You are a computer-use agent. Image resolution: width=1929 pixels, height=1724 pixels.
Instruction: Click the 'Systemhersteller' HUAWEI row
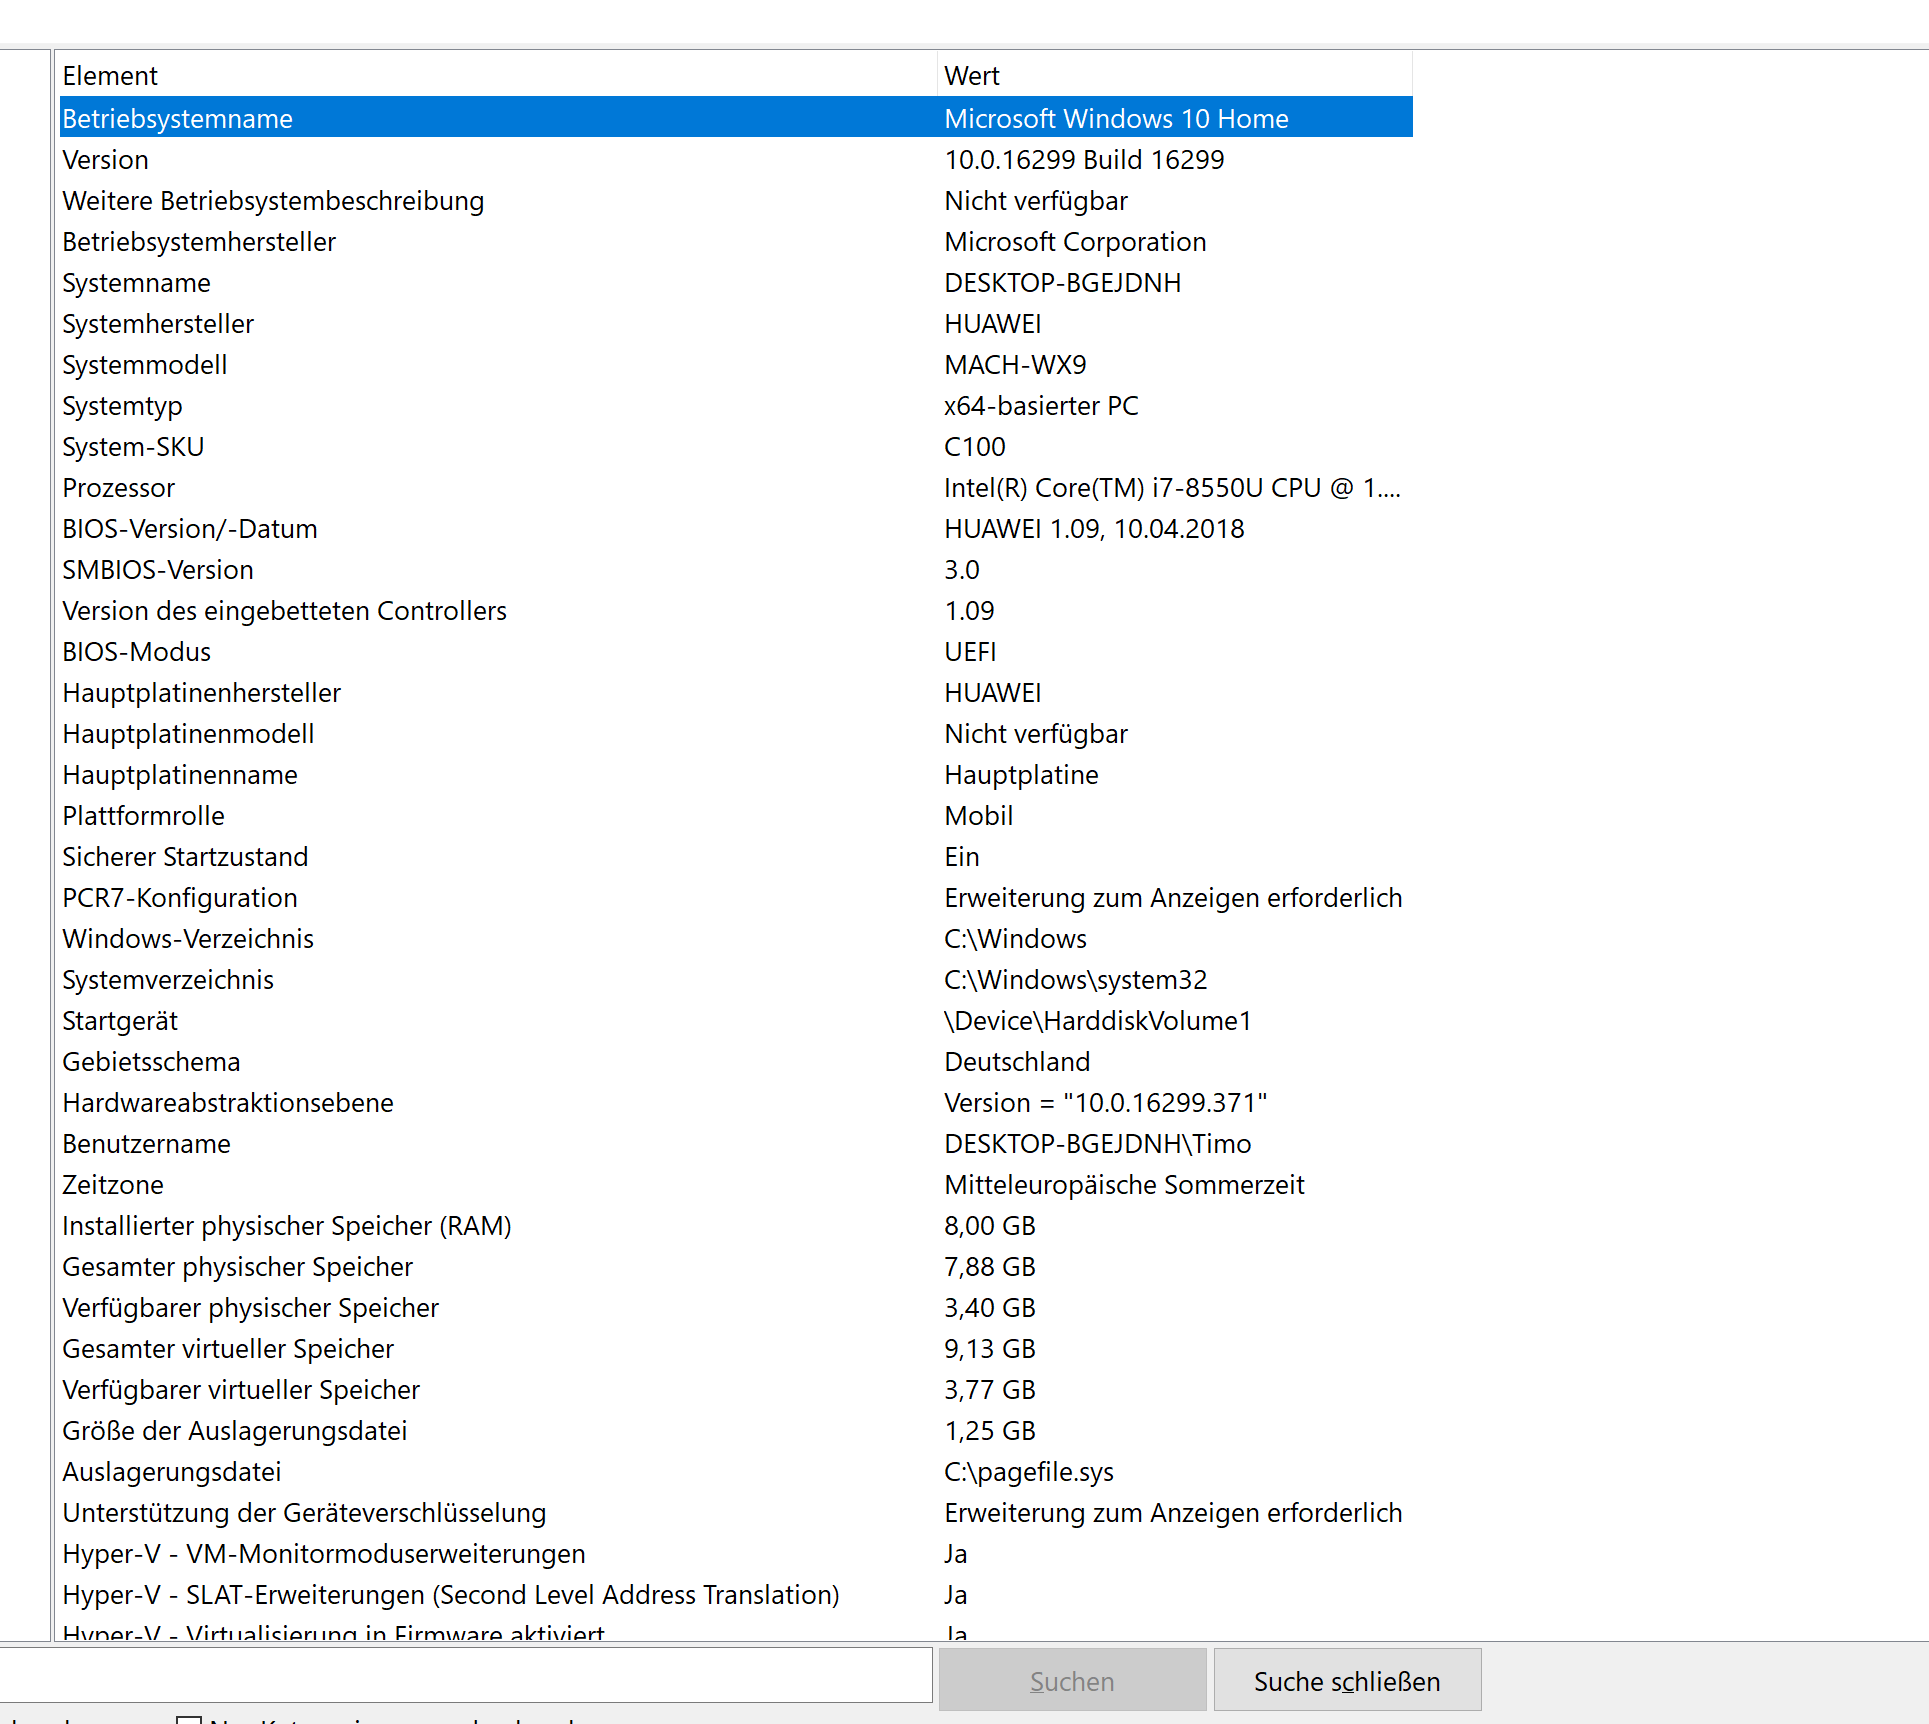click(158, 324)
